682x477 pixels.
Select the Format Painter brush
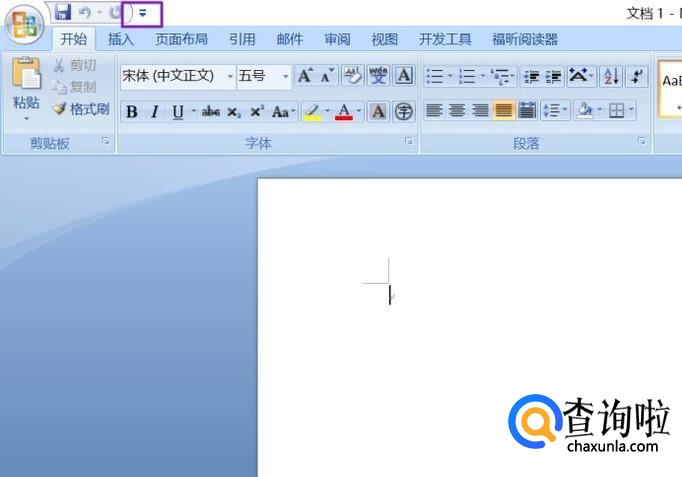pos(81,109)
